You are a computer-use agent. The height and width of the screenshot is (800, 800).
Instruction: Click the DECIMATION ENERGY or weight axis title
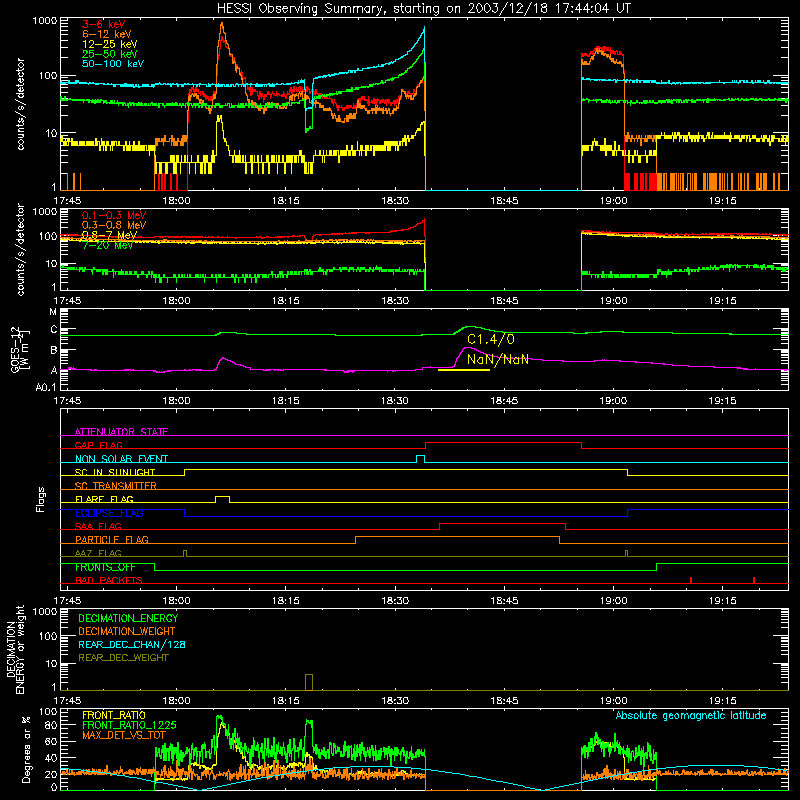[15, 649]
